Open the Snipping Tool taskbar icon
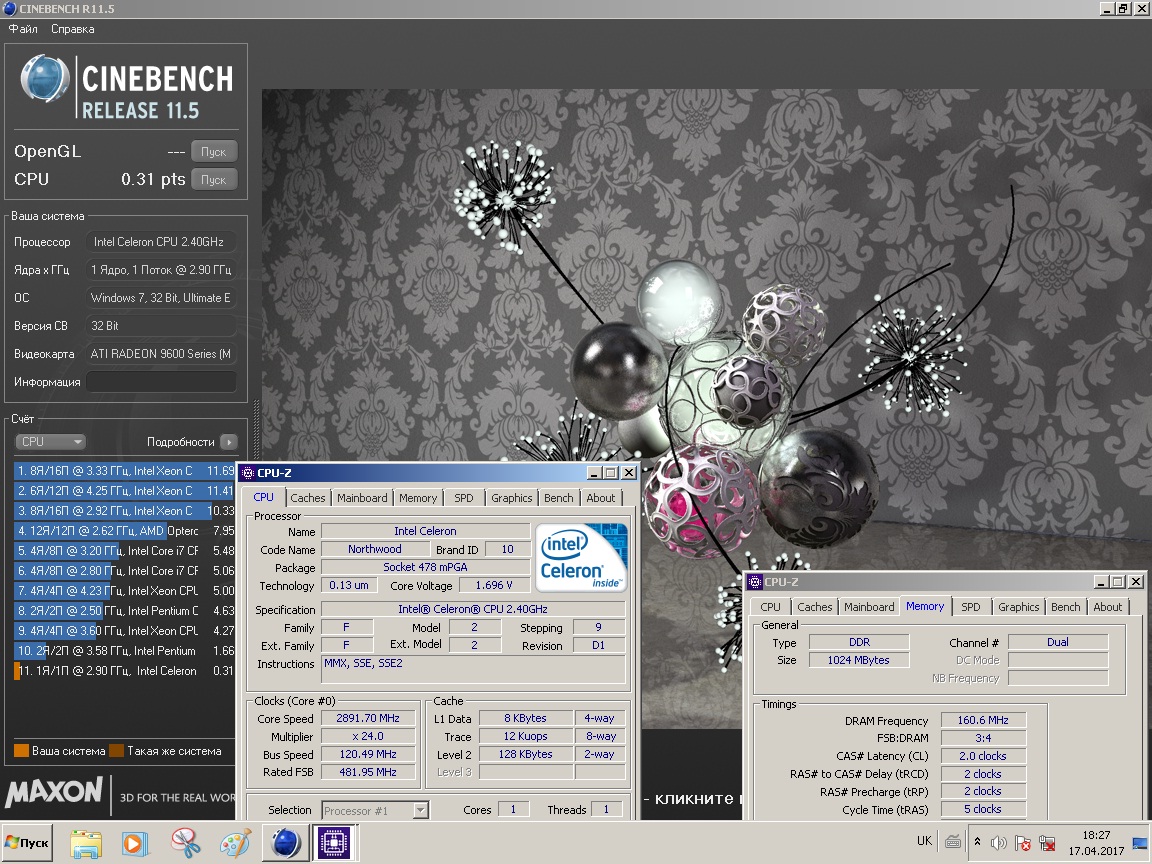Screen dimensions: 1152x864 click(x=185, y=843)
